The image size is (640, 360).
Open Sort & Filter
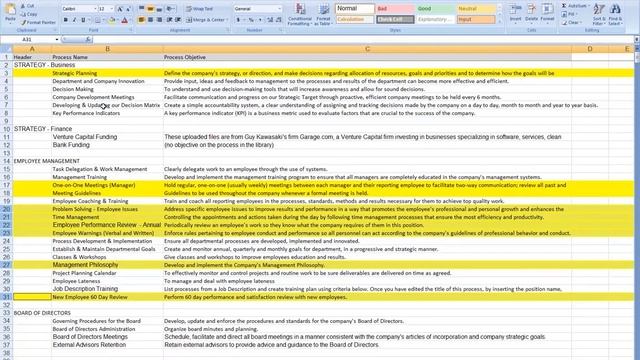pos(599,14)
